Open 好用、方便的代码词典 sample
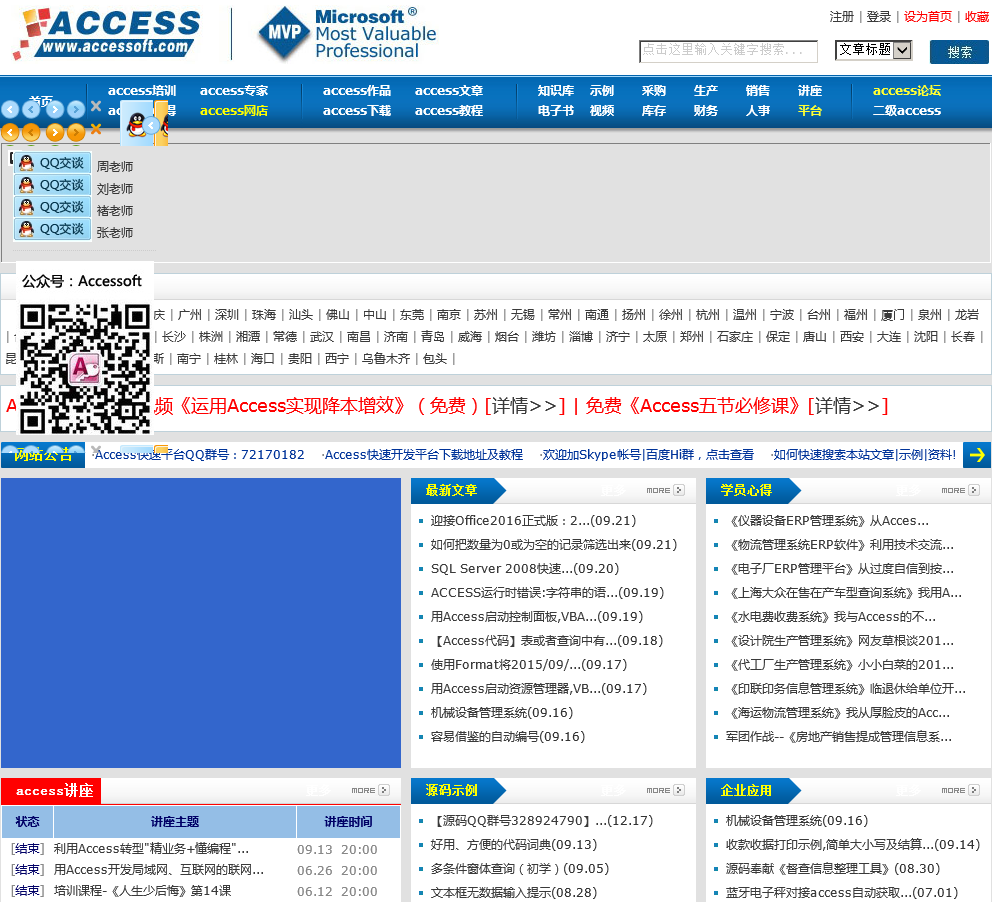Screen dimensions: 992x902 coord(514,844)
